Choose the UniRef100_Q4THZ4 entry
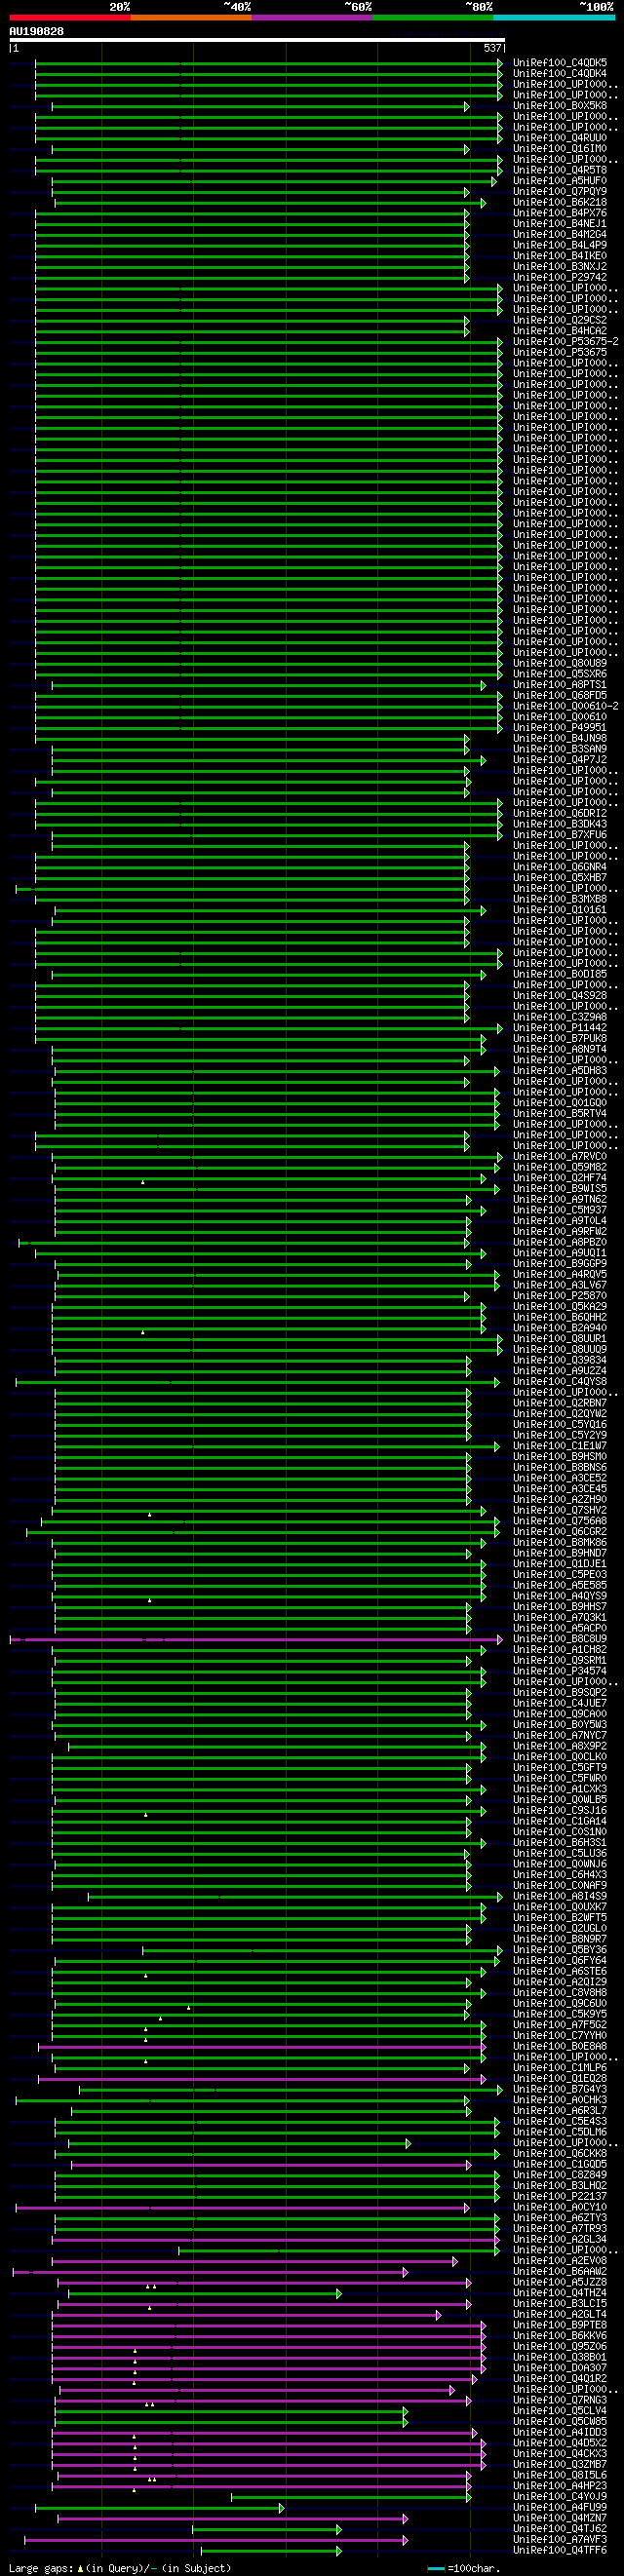The width and height of the screenshot is (624, 2576). 560,2293
